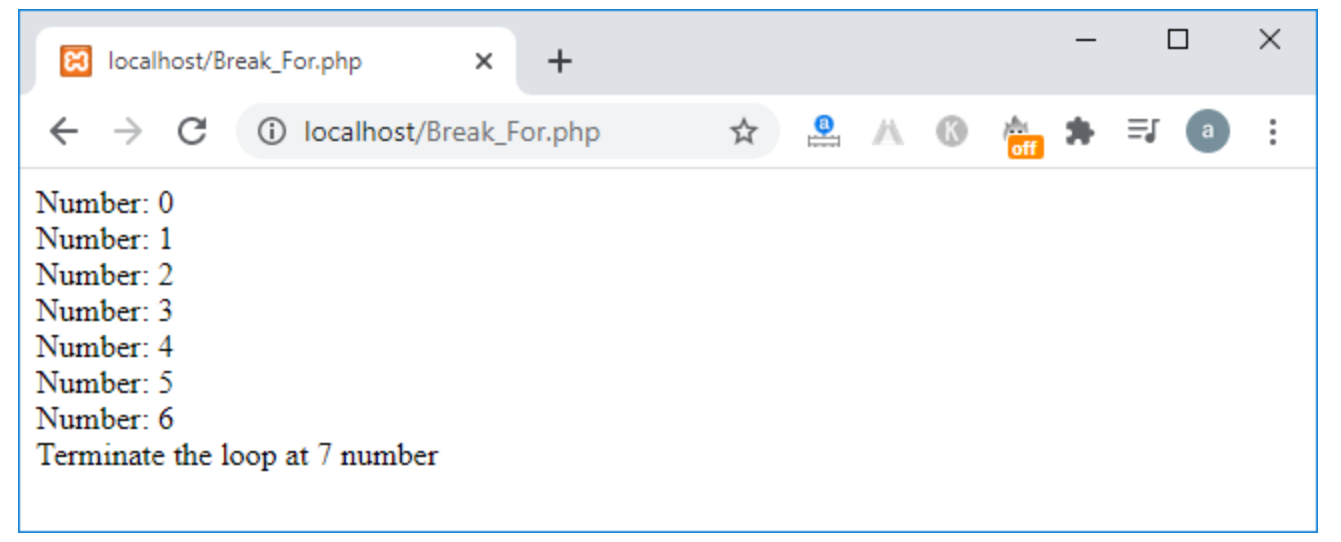The image size is (1341, 542).
Task: Reload the Break_For.php page
Action: pos(191,131)
